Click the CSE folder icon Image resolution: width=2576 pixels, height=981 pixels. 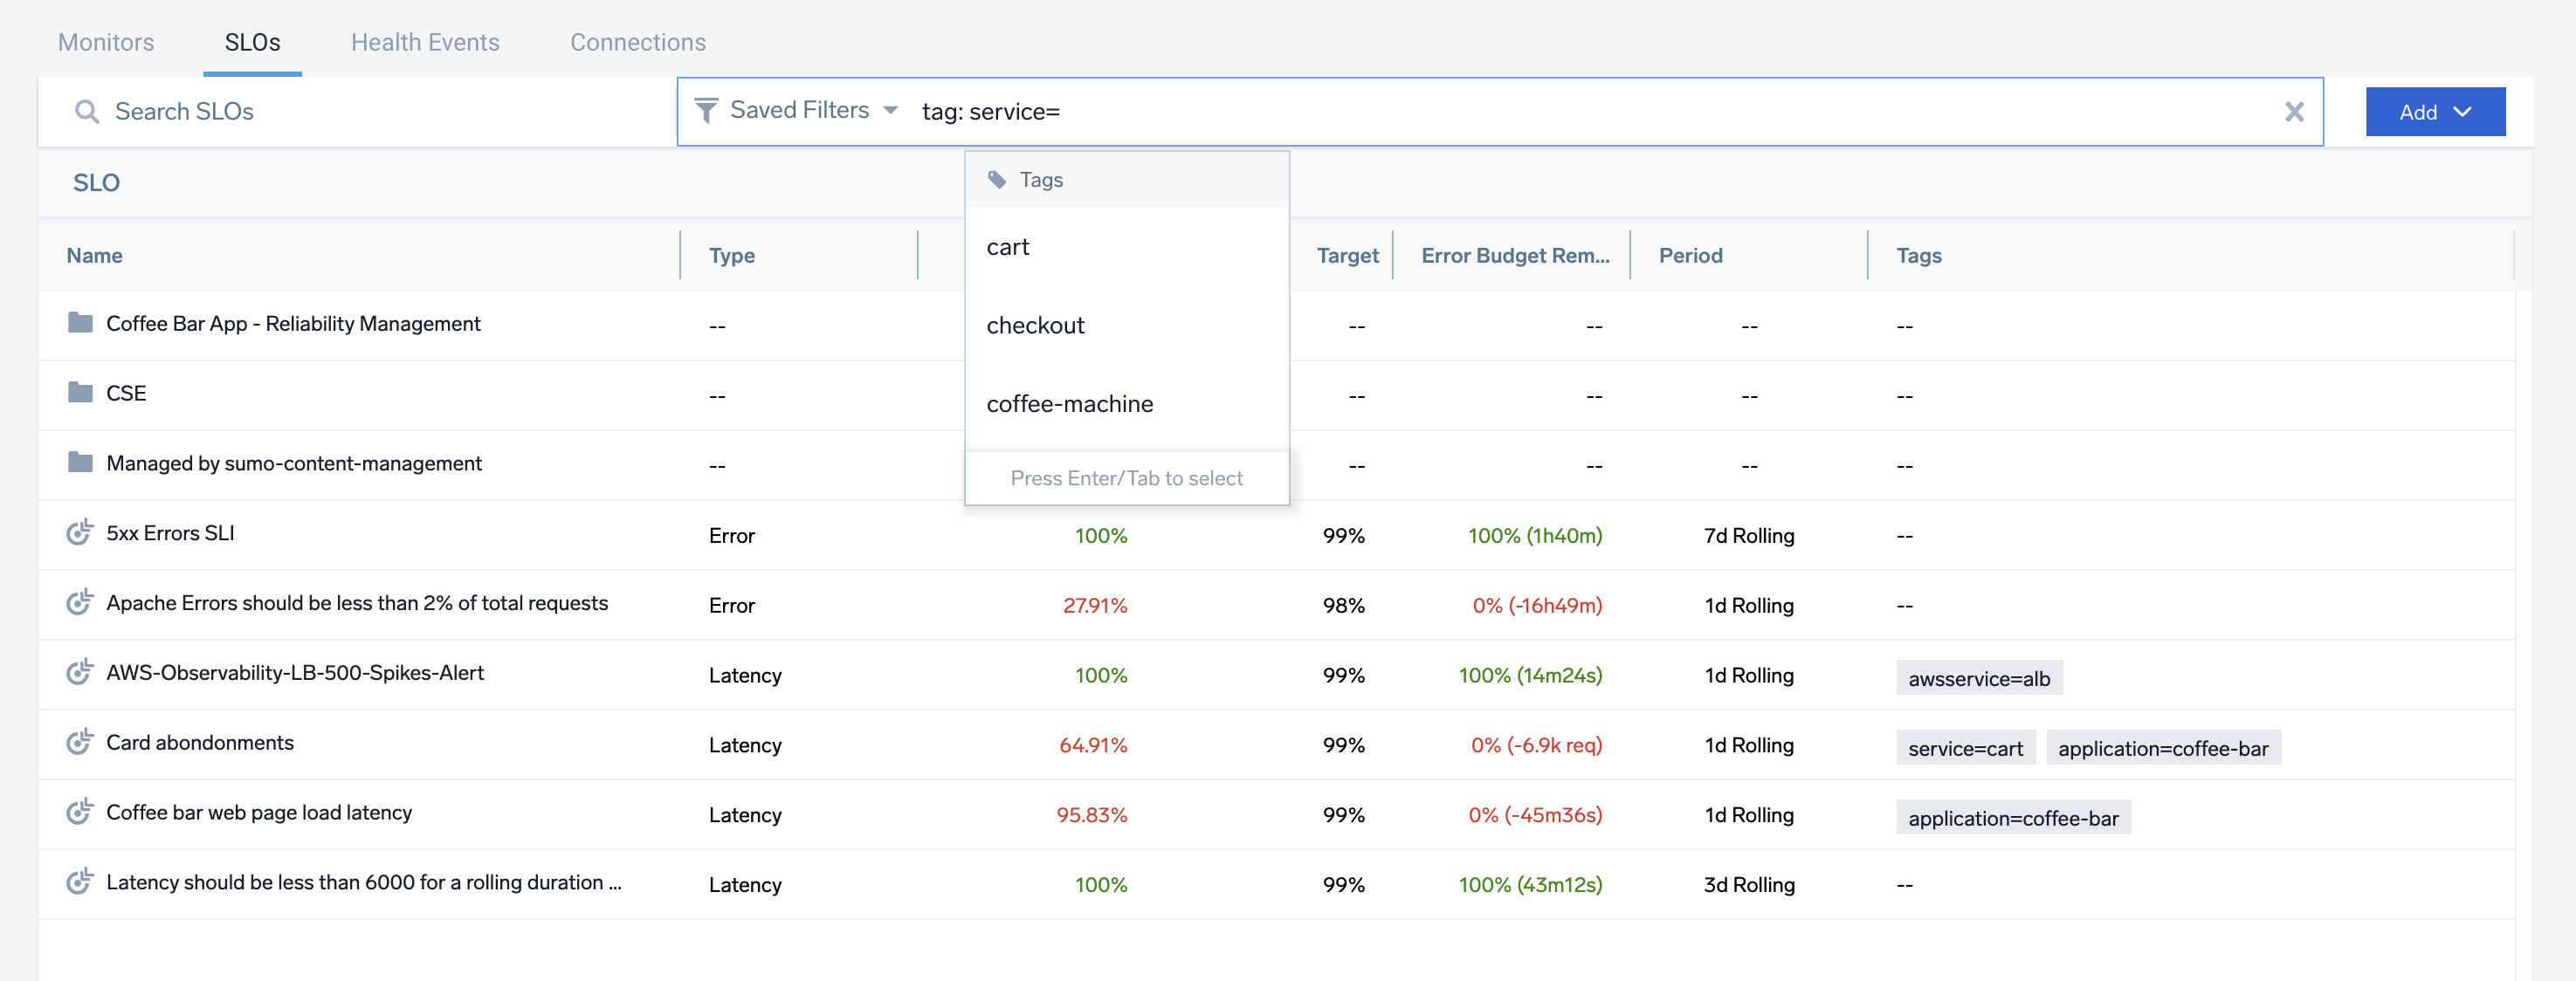click(80, 392)
